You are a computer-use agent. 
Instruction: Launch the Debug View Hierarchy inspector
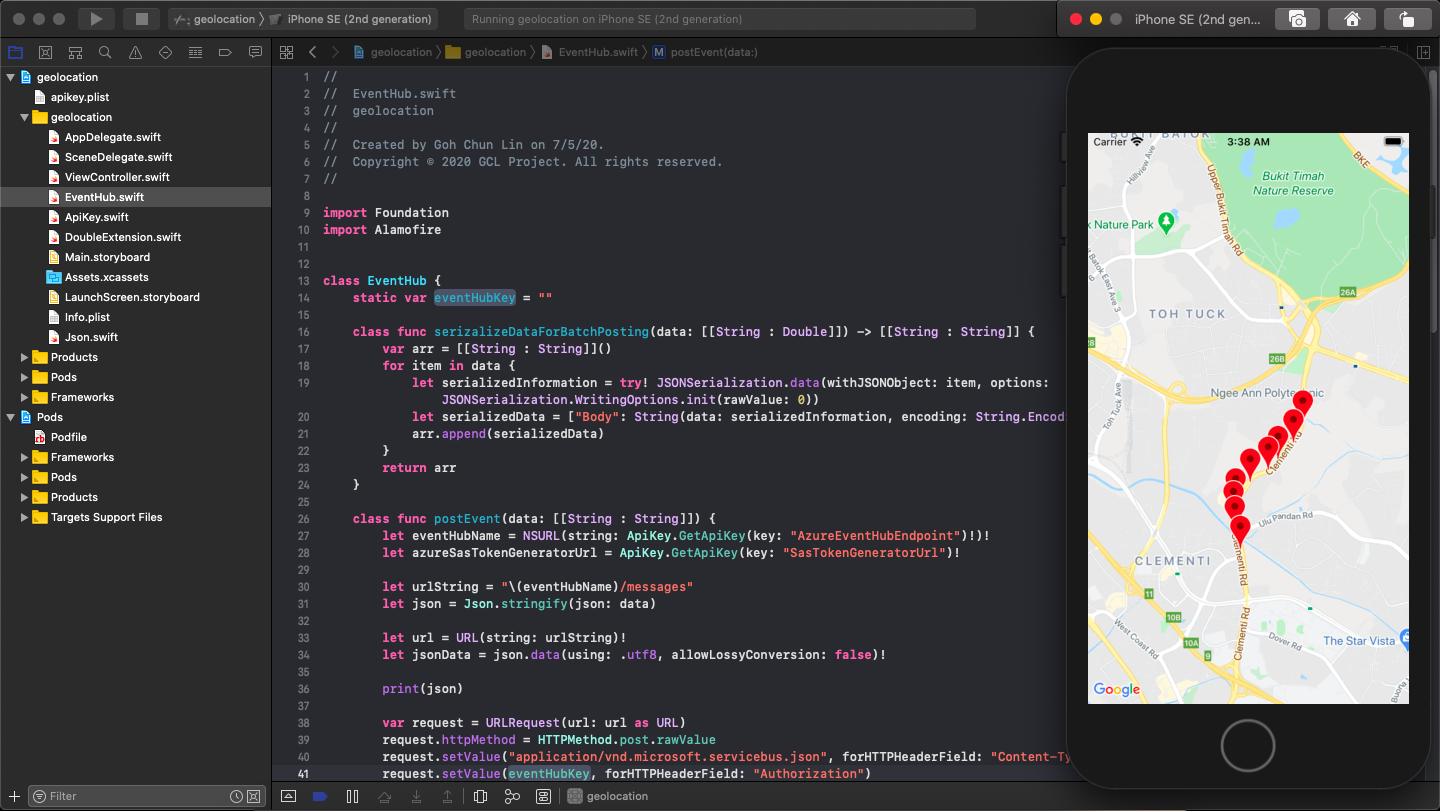point(481,796)
